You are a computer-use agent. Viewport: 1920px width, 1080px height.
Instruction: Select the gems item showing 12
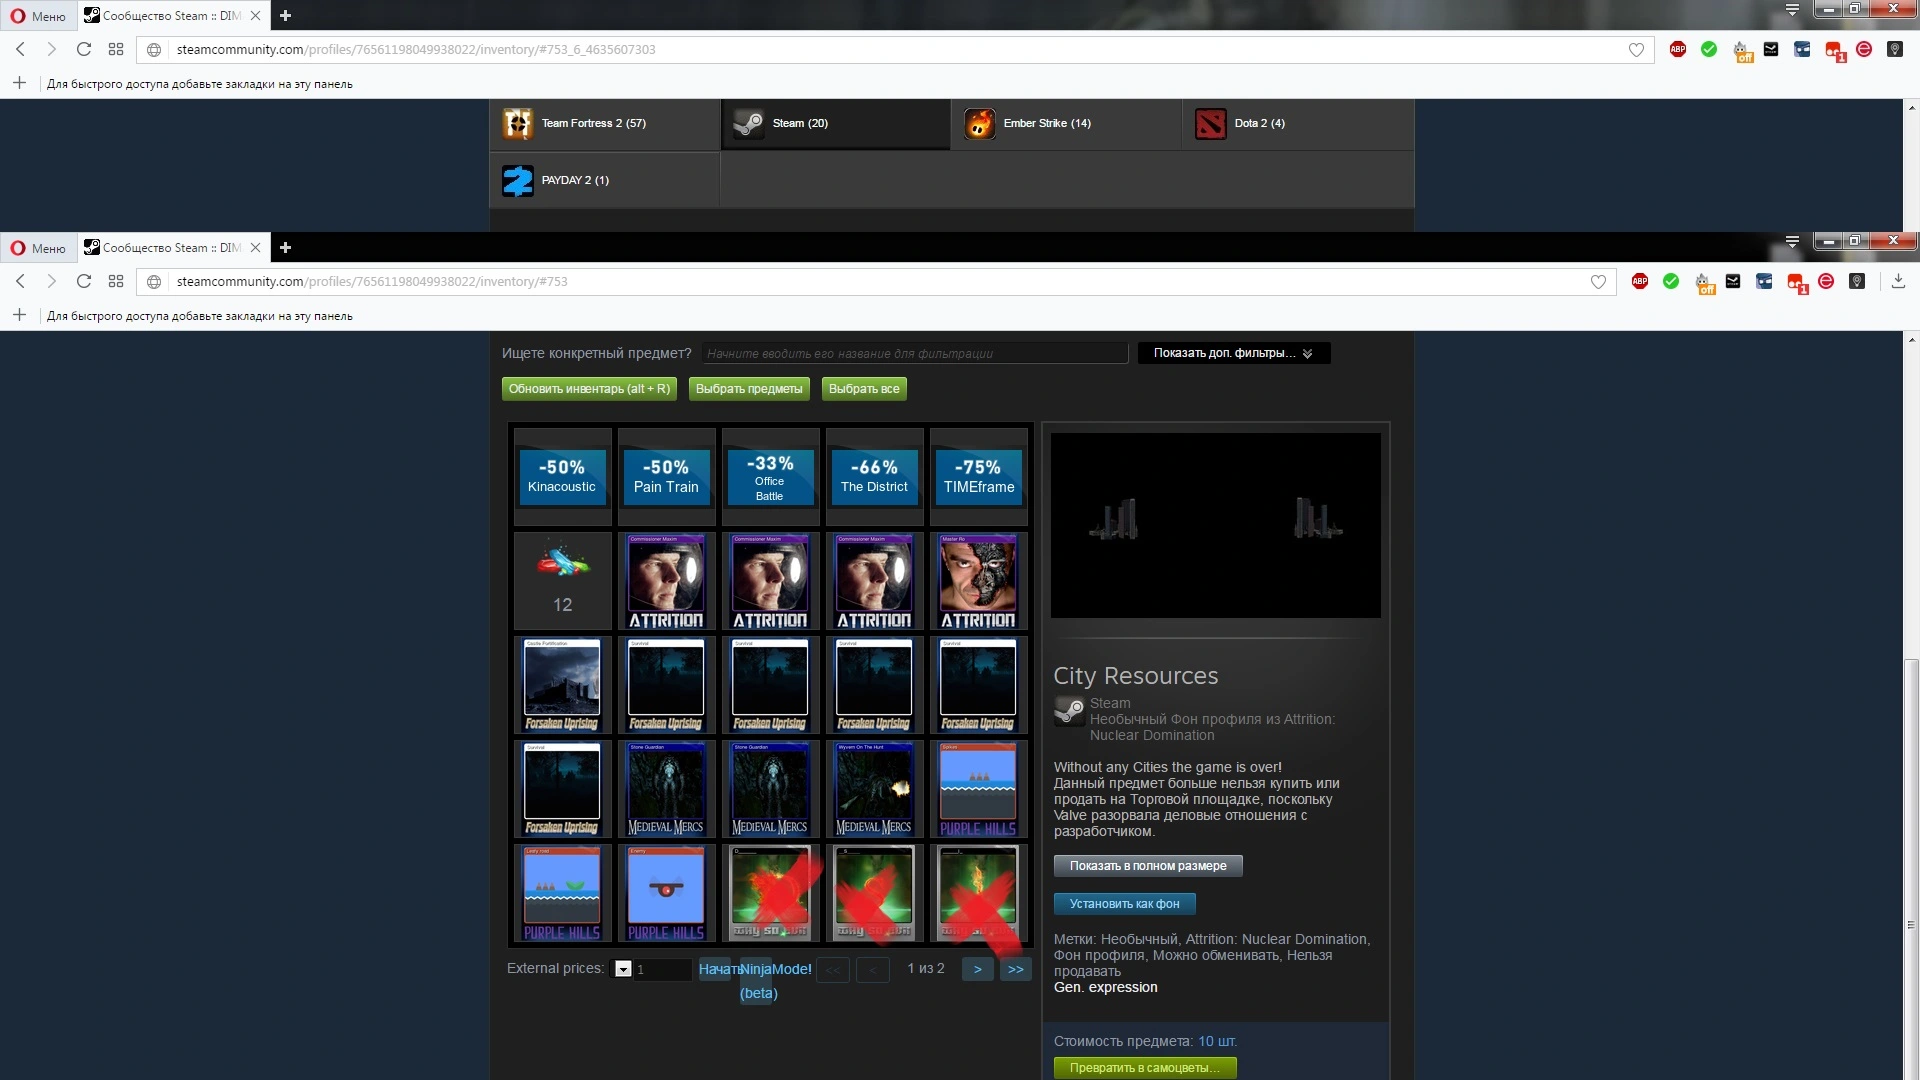[x=563, y=581]
